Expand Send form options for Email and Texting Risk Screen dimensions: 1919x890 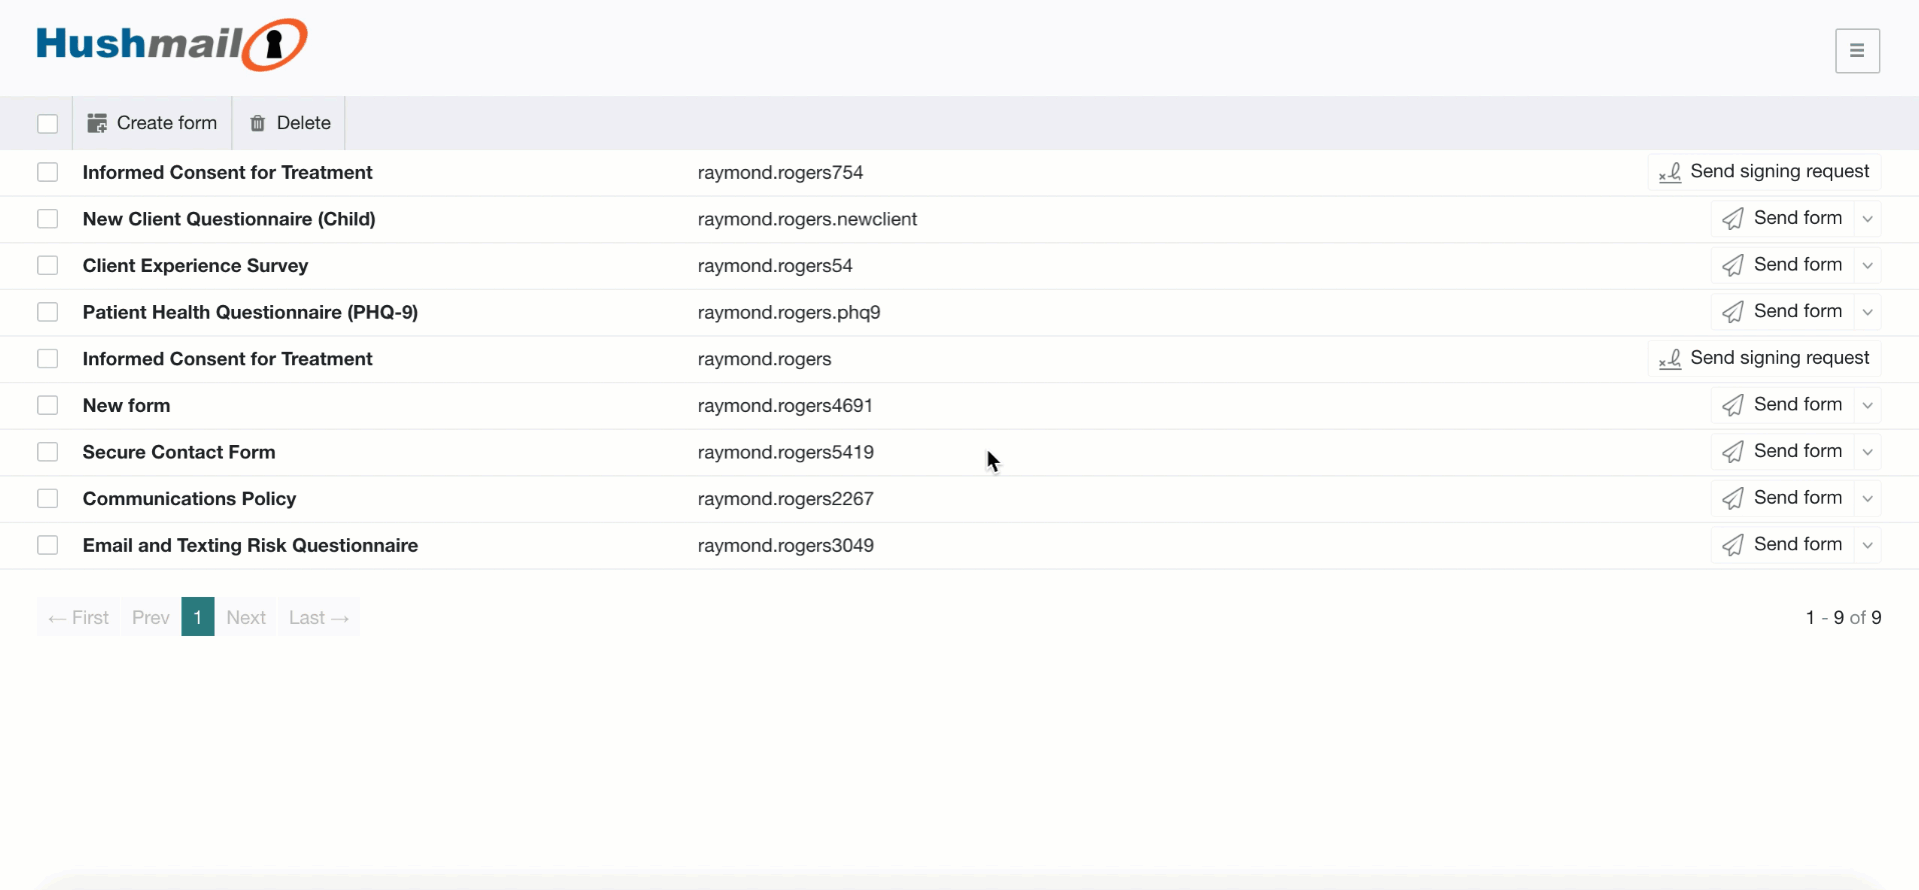pyautogui.click(x=1867, y=545)
